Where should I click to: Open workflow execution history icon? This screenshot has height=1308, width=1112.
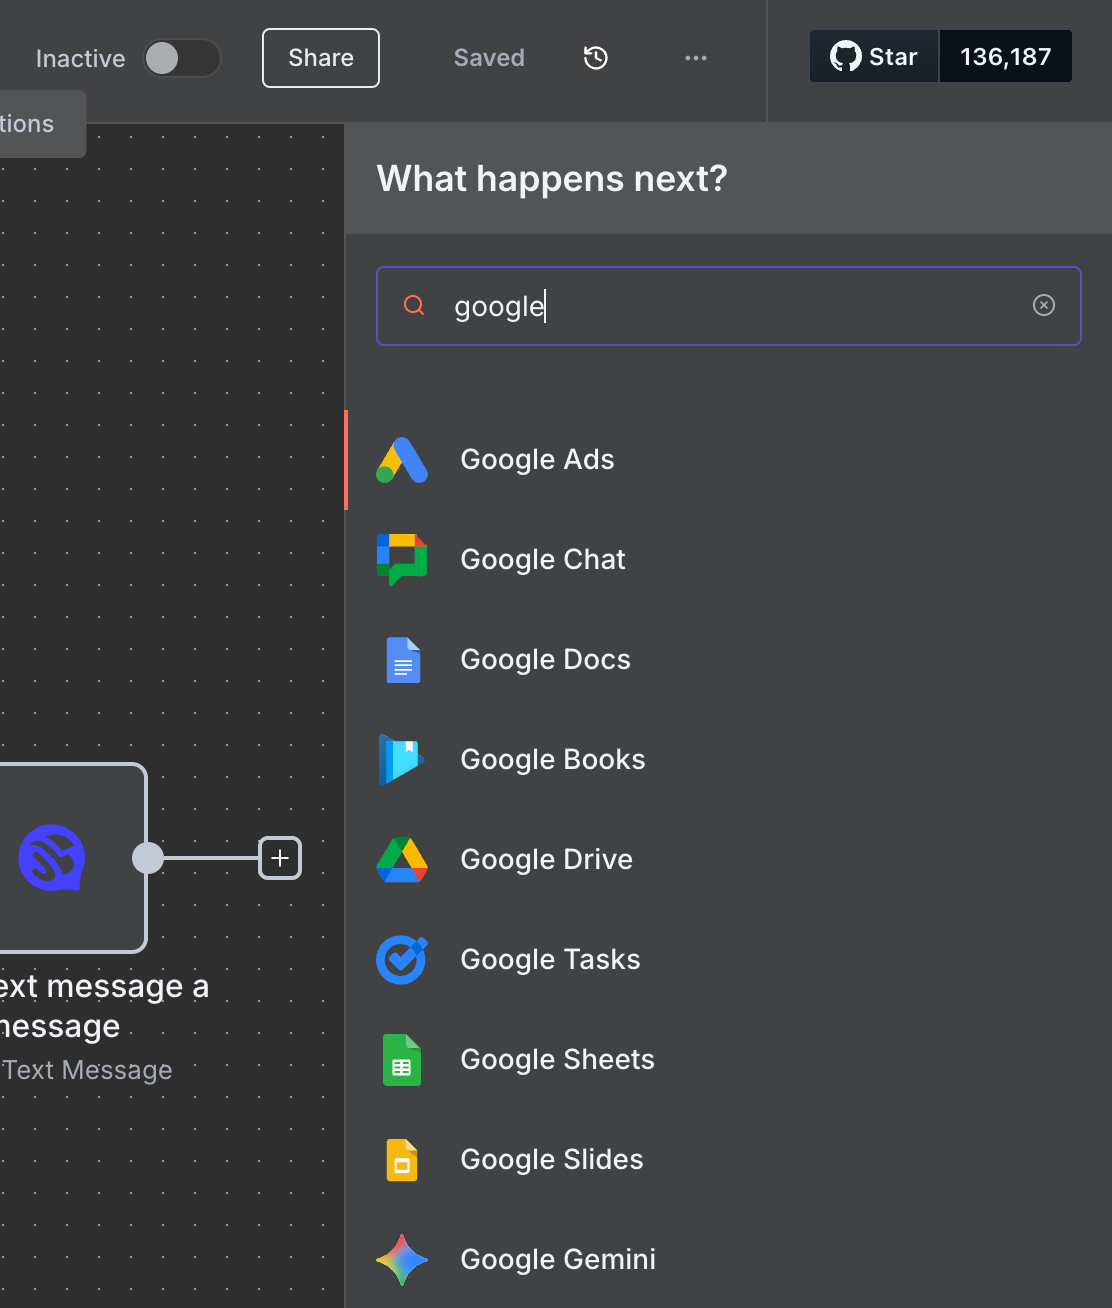(596, 58)
